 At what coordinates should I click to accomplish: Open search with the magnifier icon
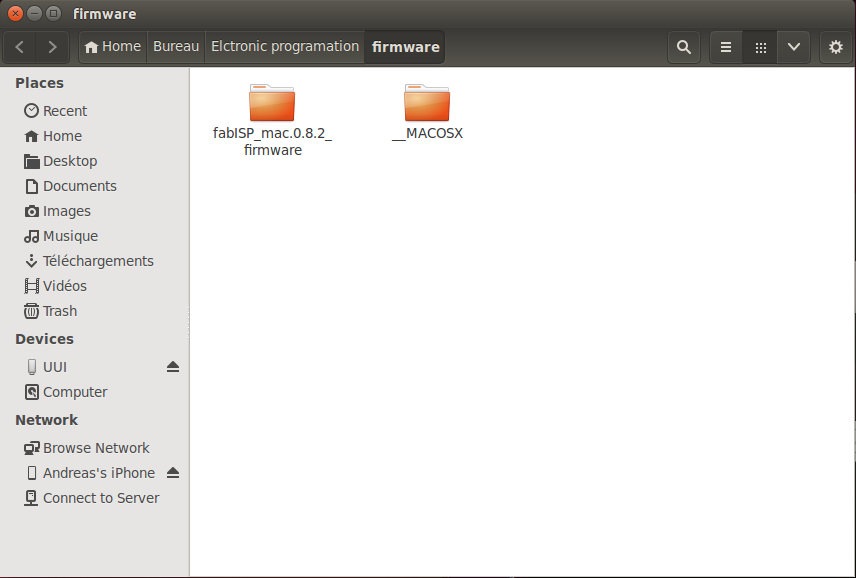point(683,47)
